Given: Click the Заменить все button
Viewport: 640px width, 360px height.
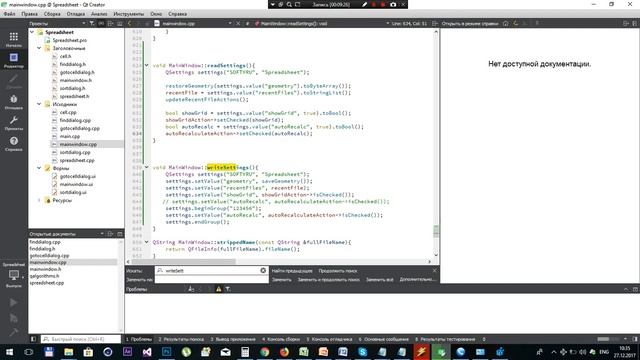Looking at the screenshot, I should click(380, 280).
